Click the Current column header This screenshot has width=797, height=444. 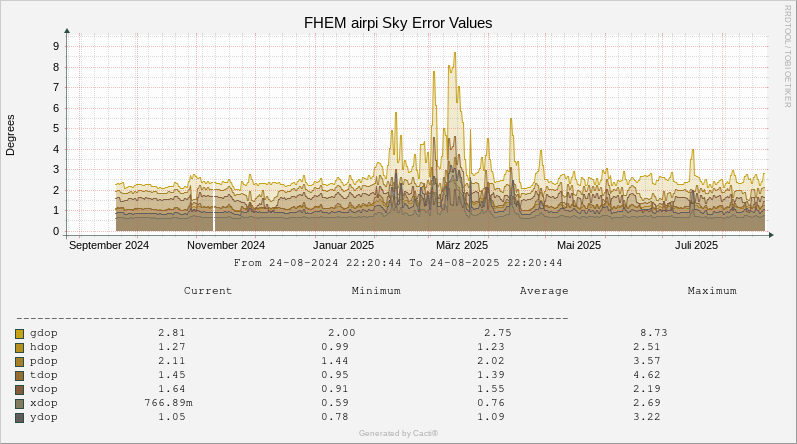click(208, 291)
